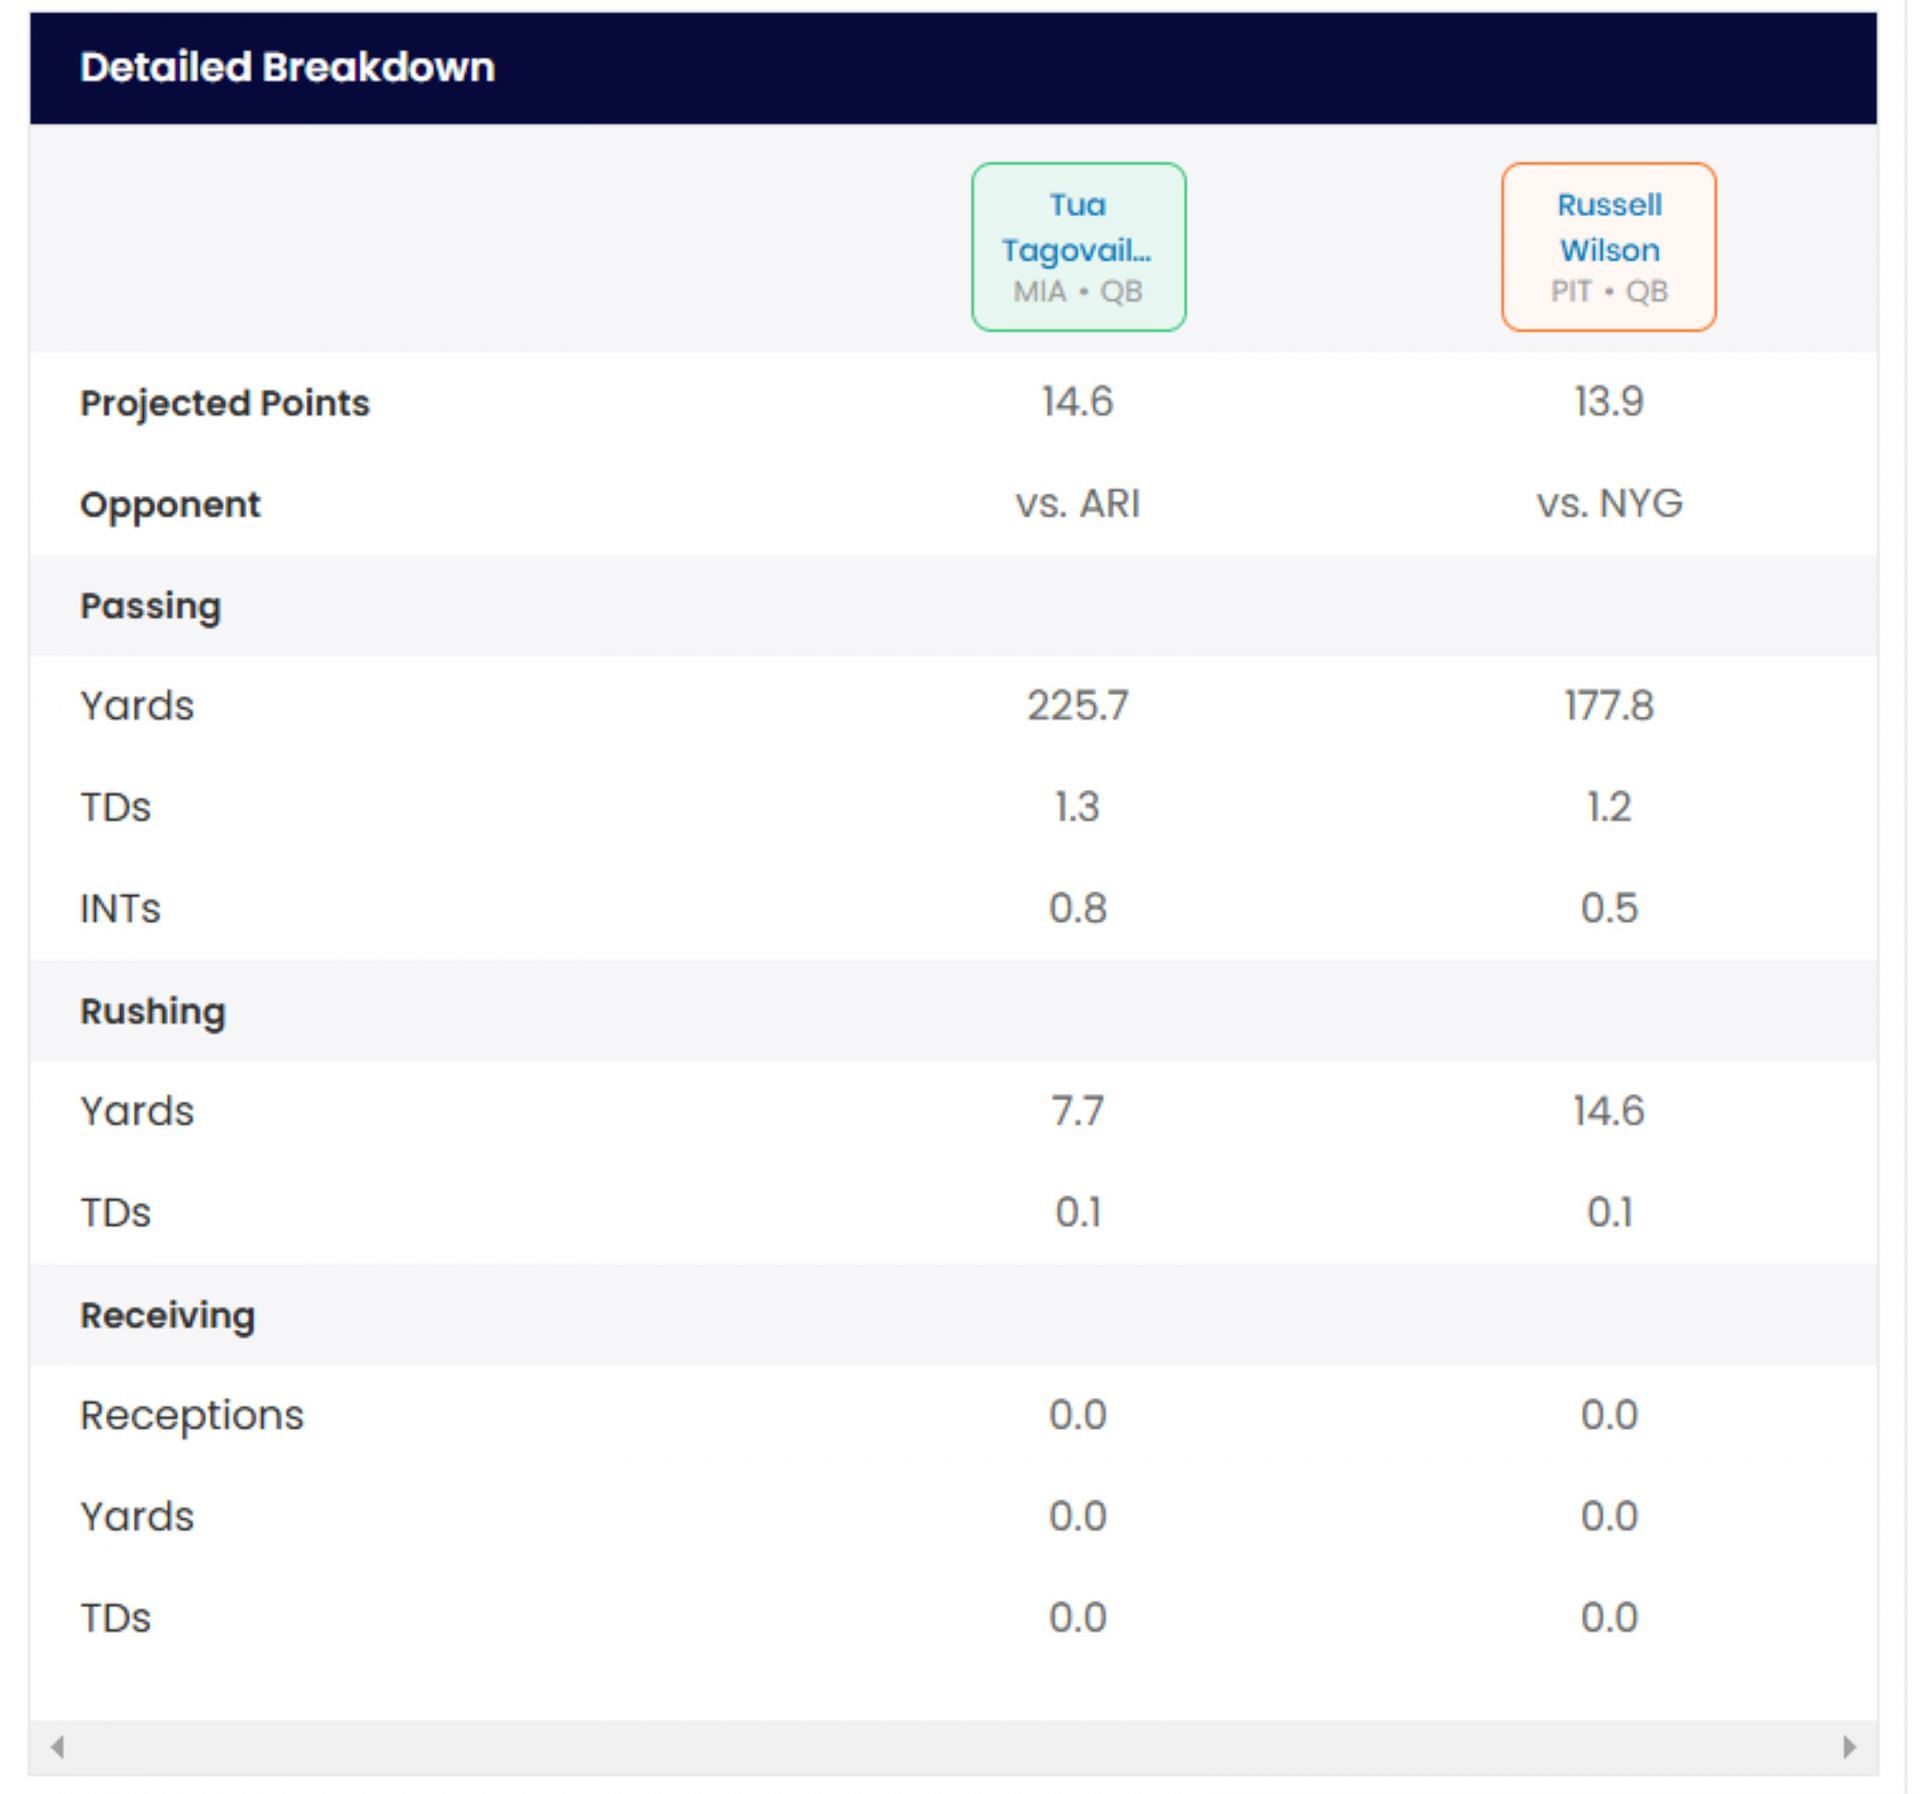1920x1794 pixels.
Task: Click the Detailed Breakdown header
Action: point(287,68)
